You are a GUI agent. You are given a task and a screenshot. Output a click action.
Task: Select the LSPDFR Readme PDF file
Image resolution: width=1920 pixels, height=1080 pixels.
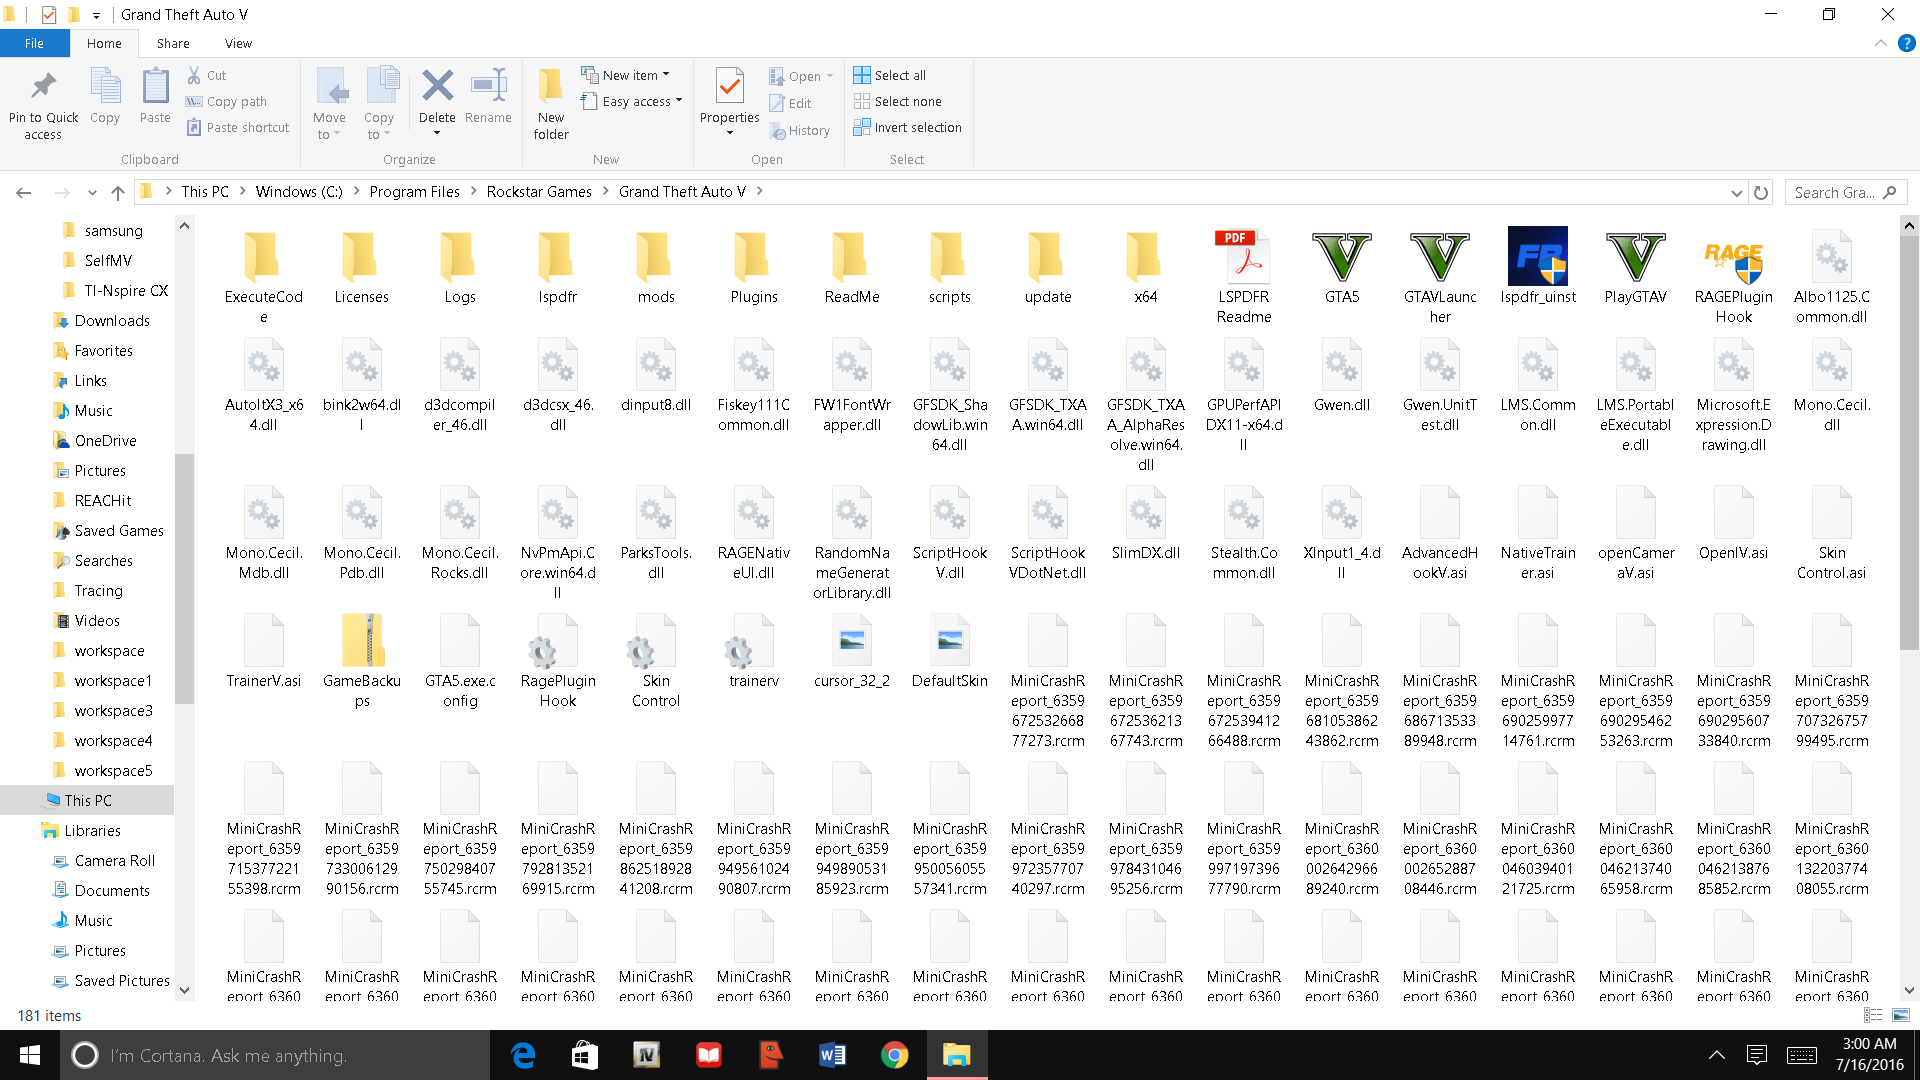(1243, 258)
